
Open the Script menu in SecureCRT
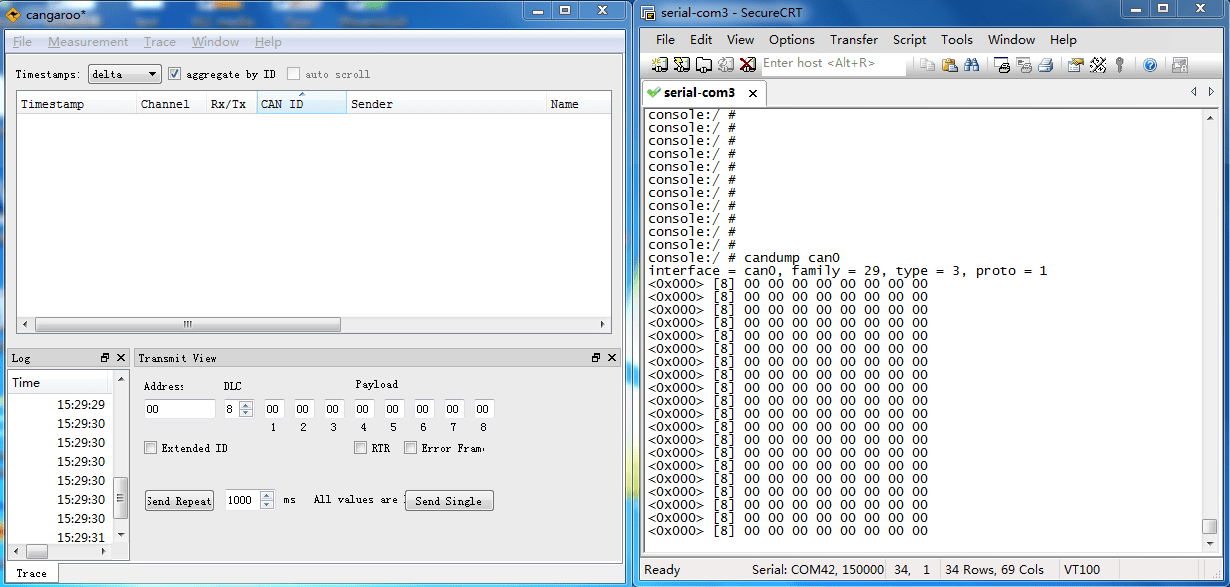909,40
